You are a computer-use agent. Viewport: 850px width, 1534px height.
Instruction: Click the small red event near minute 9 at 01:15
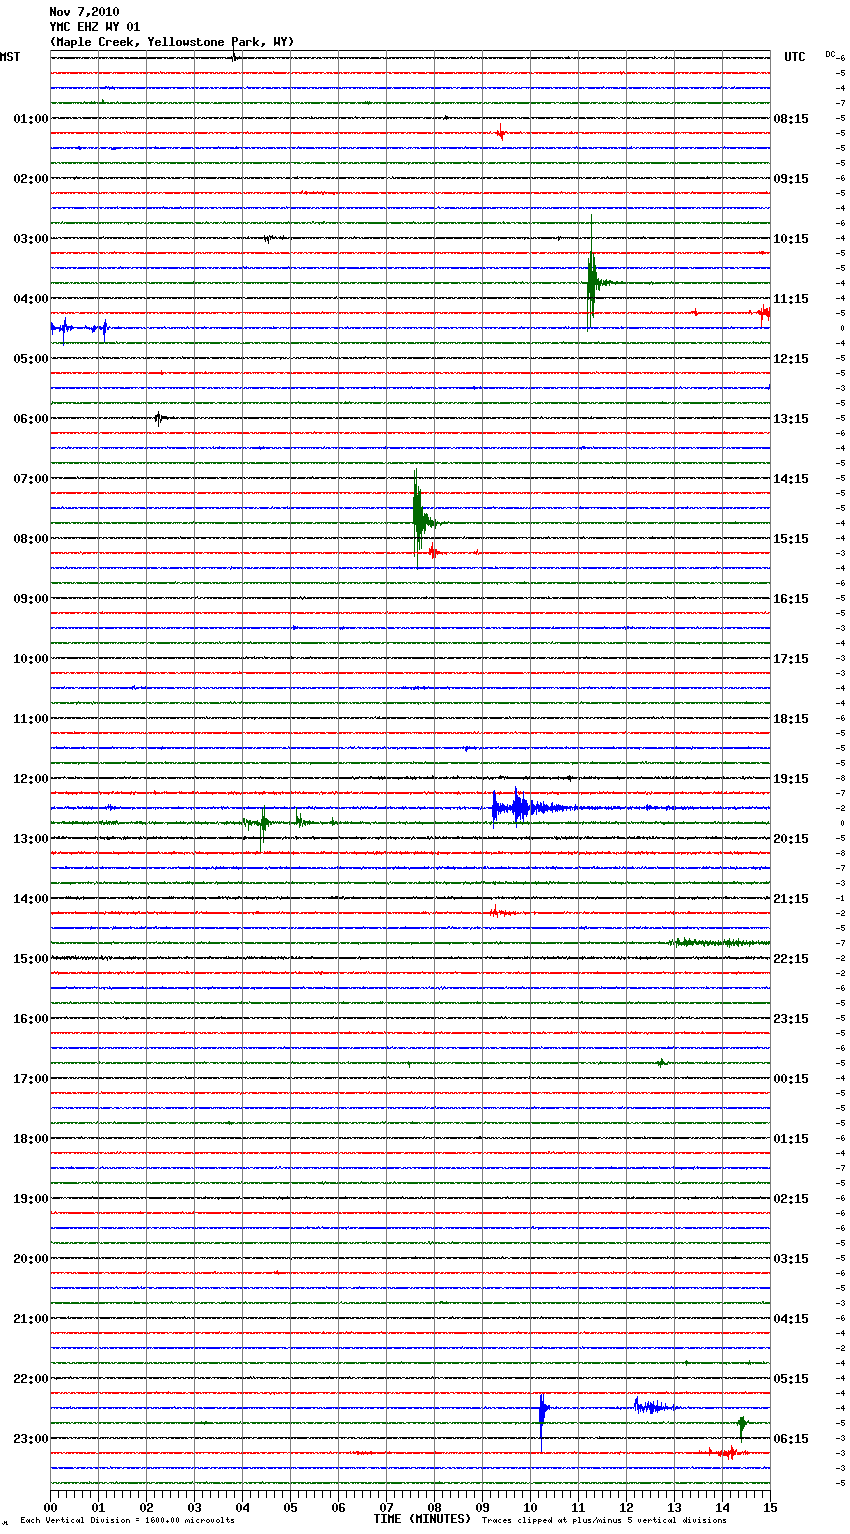click(x=501, y=132)
